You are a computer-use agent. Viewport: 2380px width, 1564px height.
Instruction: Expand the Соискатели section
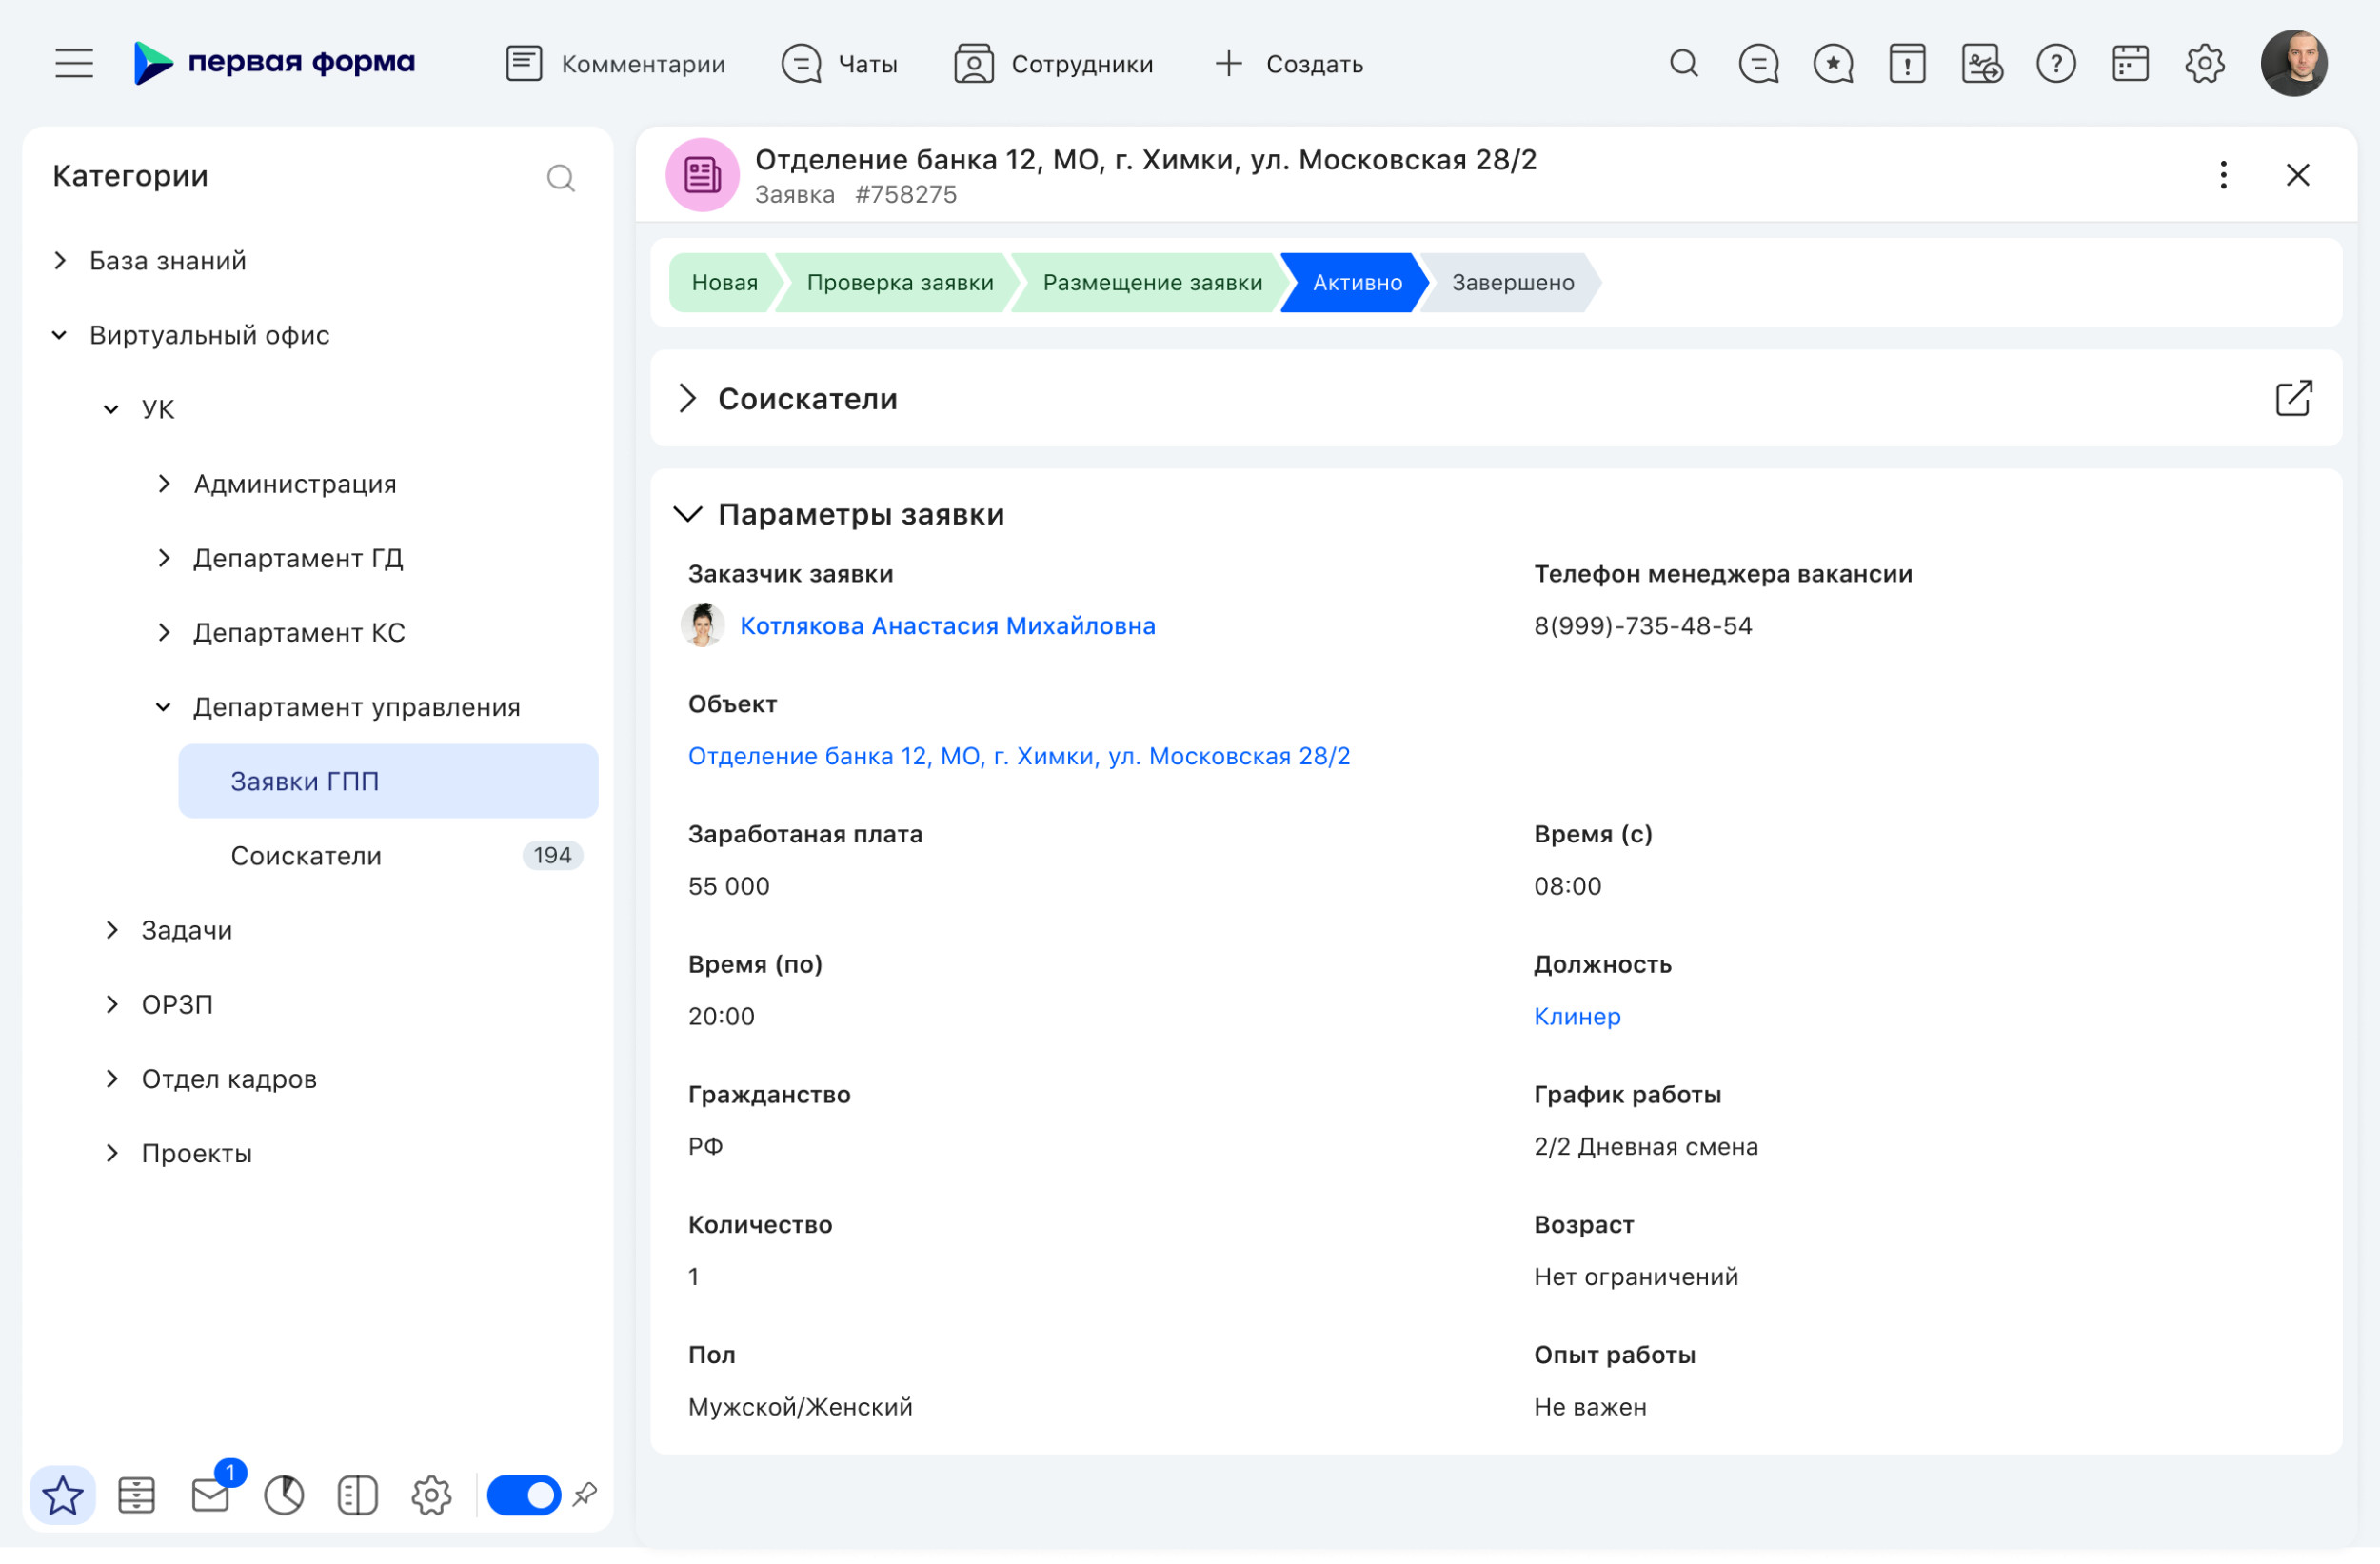click(687, 399)
